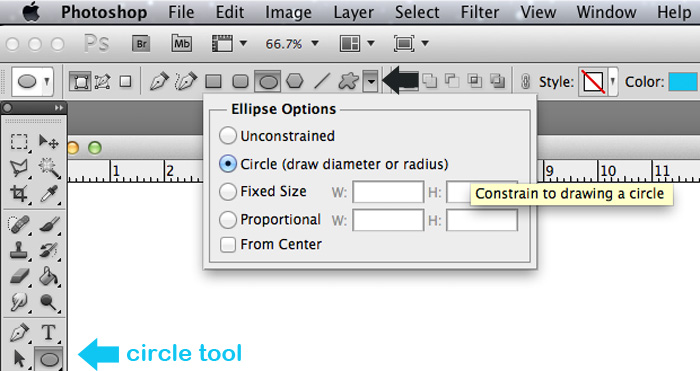Screen dimensions: 700x371
Task: Select the Eraser tool
Action: (x=19, y=277)
